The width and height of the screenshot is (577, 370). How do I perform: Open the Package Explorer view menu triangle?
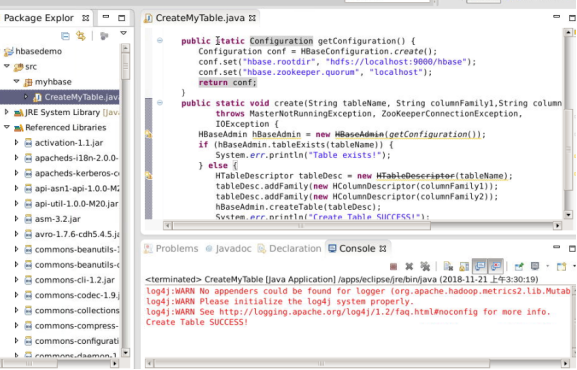[x=124, y=34]
